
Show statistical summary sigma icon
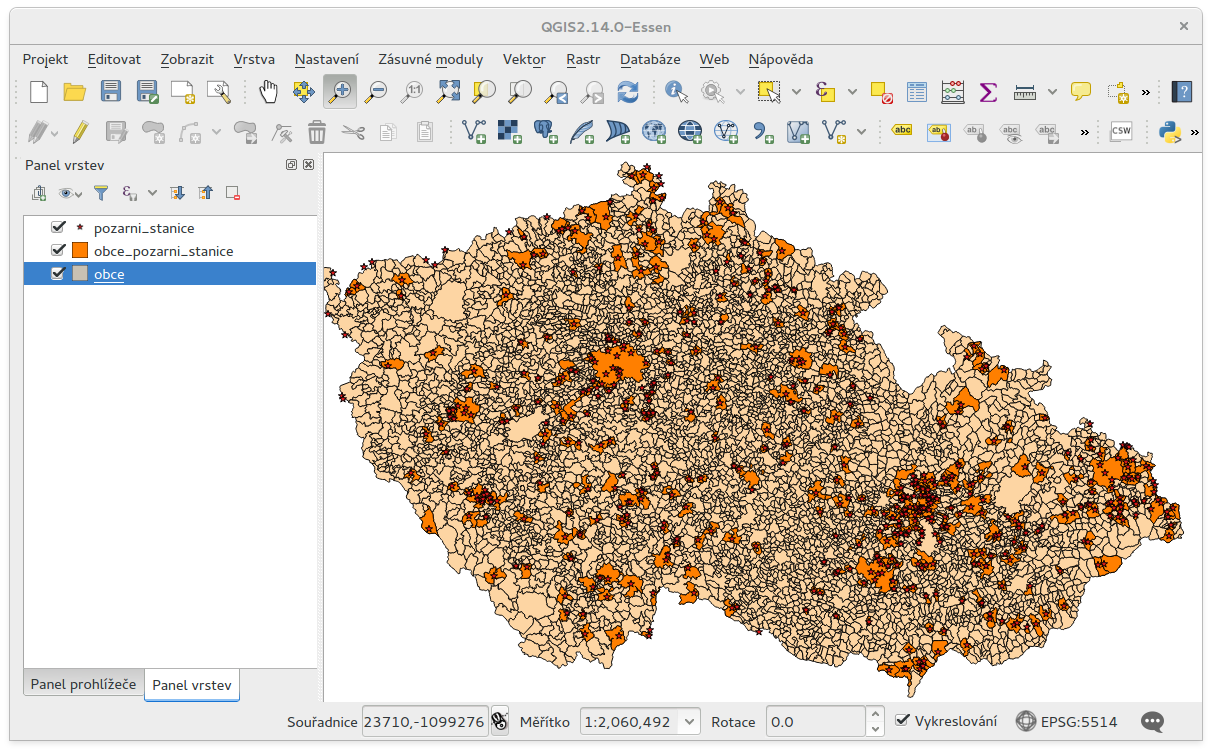pyautogui.click(x=988, y=92)
